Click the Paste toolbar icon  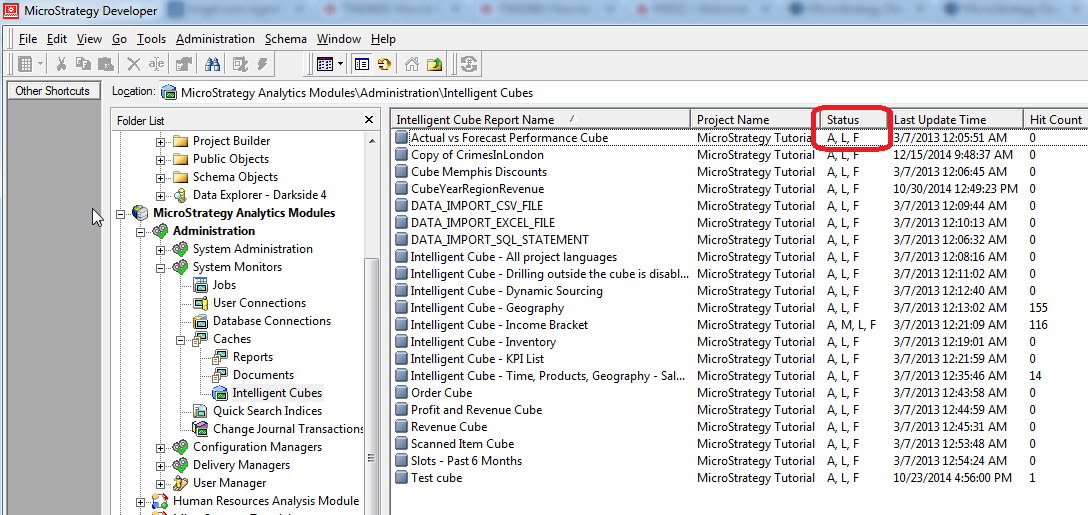click(105, 64)
